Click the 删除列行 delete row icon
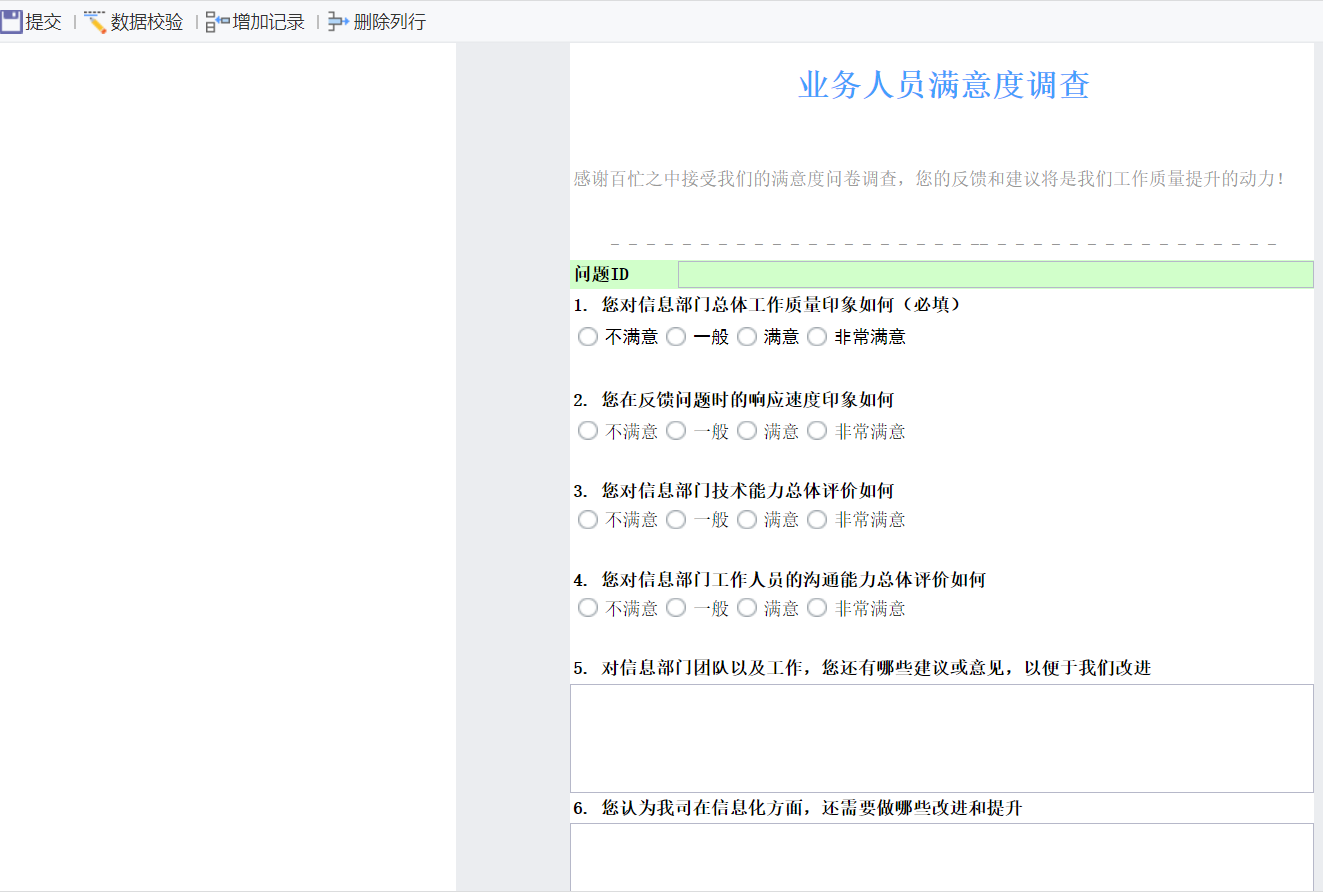Image resolution: width=1323 pixels, height=893 pixels. (x=338, y=21)
